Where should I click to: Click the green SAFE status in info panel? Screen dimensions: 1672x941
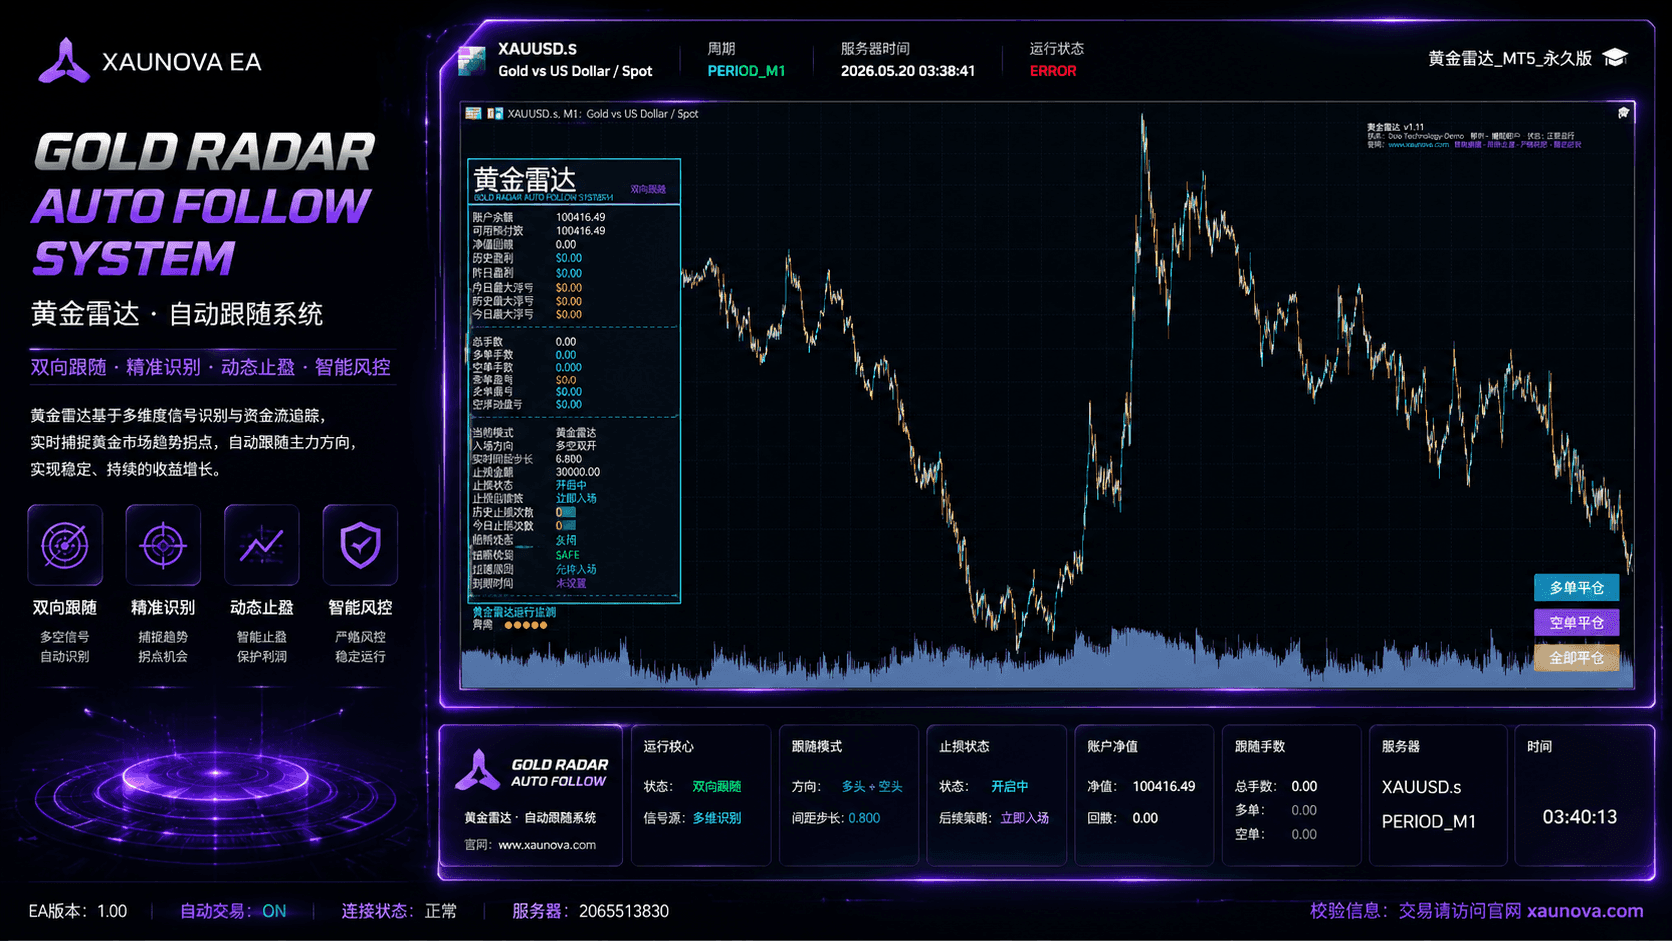click(567, 555)
